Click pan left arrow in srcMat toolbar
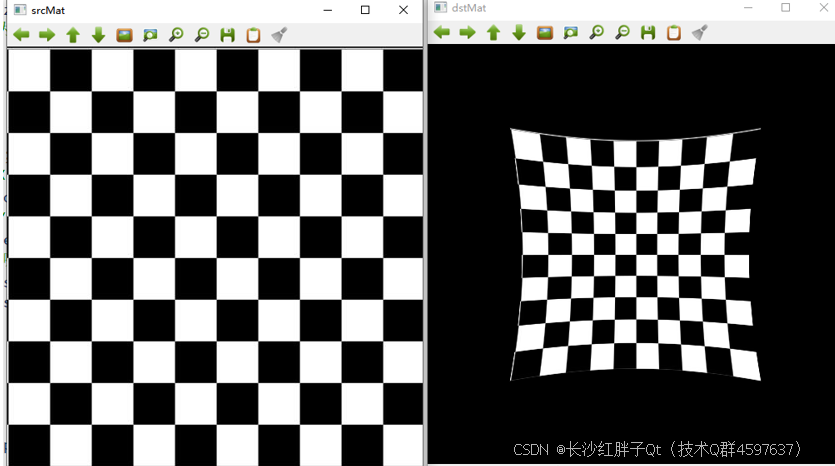Viewport: 835px width, 466px height. click(x=21, y=35)
